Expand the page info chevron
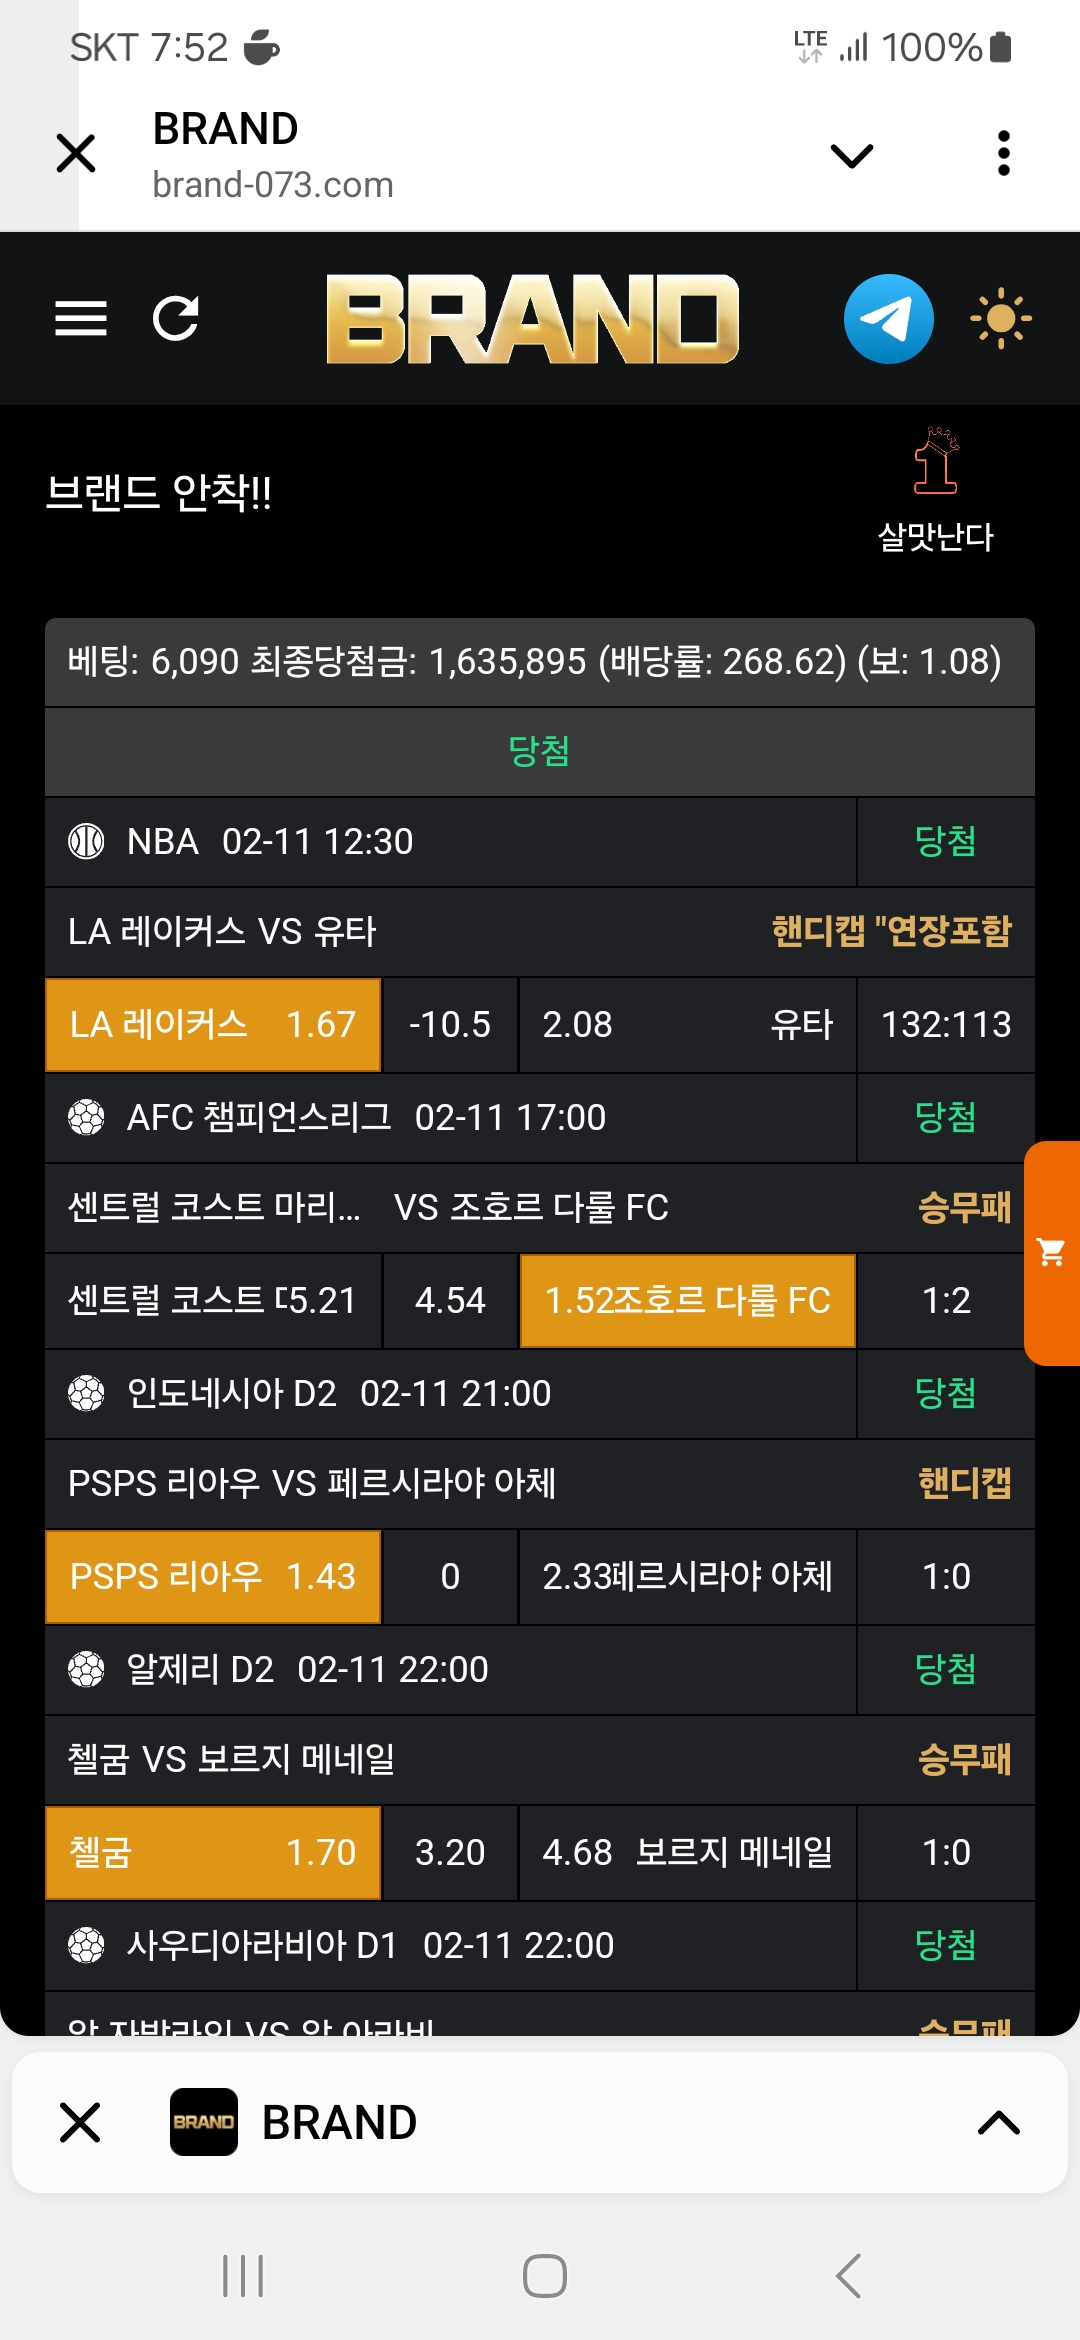Image resolution: width=1080 pixels, height=2340 pixels. 852,155
